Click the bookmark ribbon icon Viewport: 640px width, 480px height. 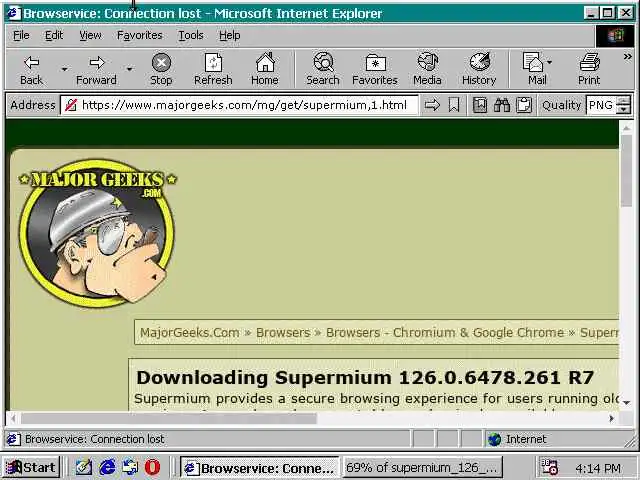click(x=454, y=105)
